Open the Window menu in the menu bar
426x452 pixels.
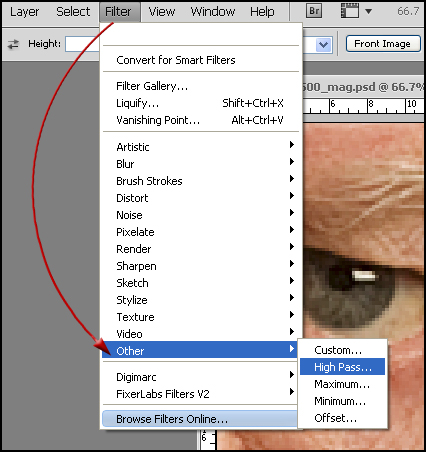[212, 12]
